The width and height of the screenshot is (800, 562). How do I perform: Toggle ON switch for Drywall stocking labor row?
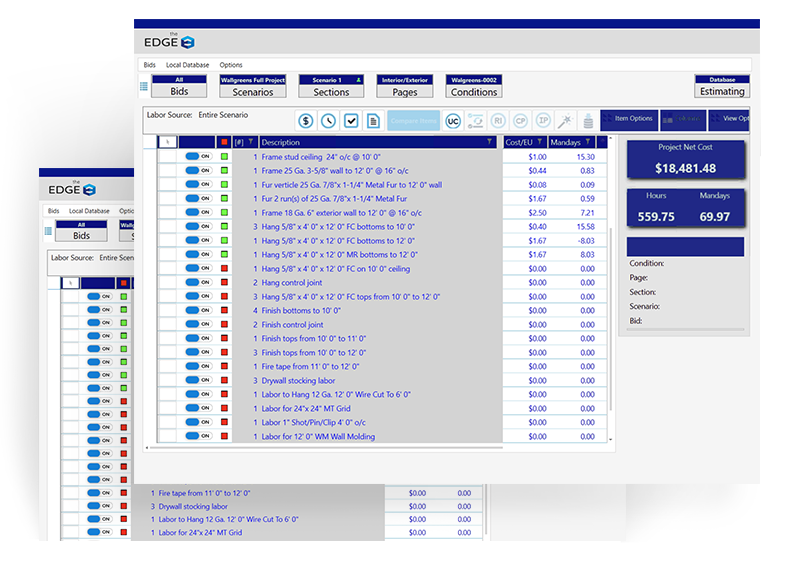(198, 380)
